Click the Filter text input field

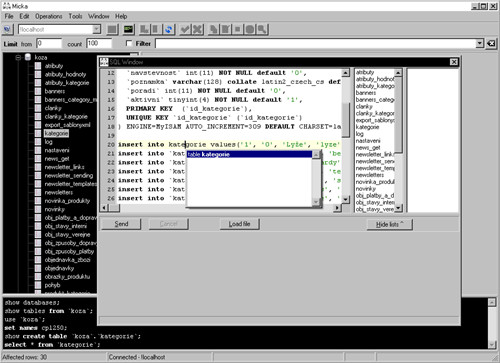click(316, 43)
